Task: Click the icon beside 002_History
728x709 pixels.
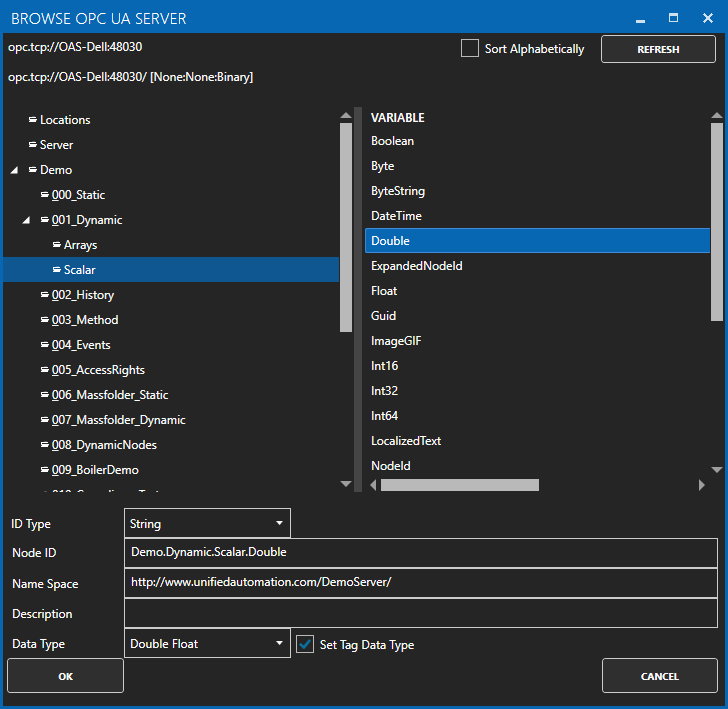Action: tap(45, 295)
